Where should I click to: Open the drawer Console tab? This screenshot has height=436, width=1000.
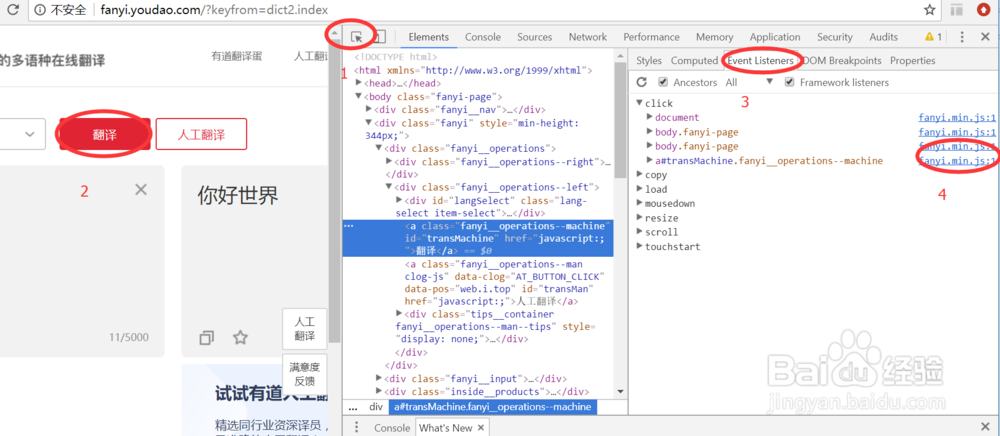point(392,428)
